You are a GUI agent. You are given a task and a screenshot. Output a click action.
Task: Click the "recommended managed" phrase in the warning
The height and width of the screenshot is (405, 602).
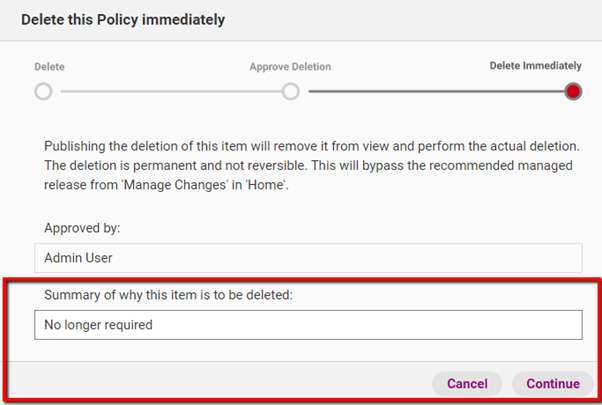pos(504,165)
